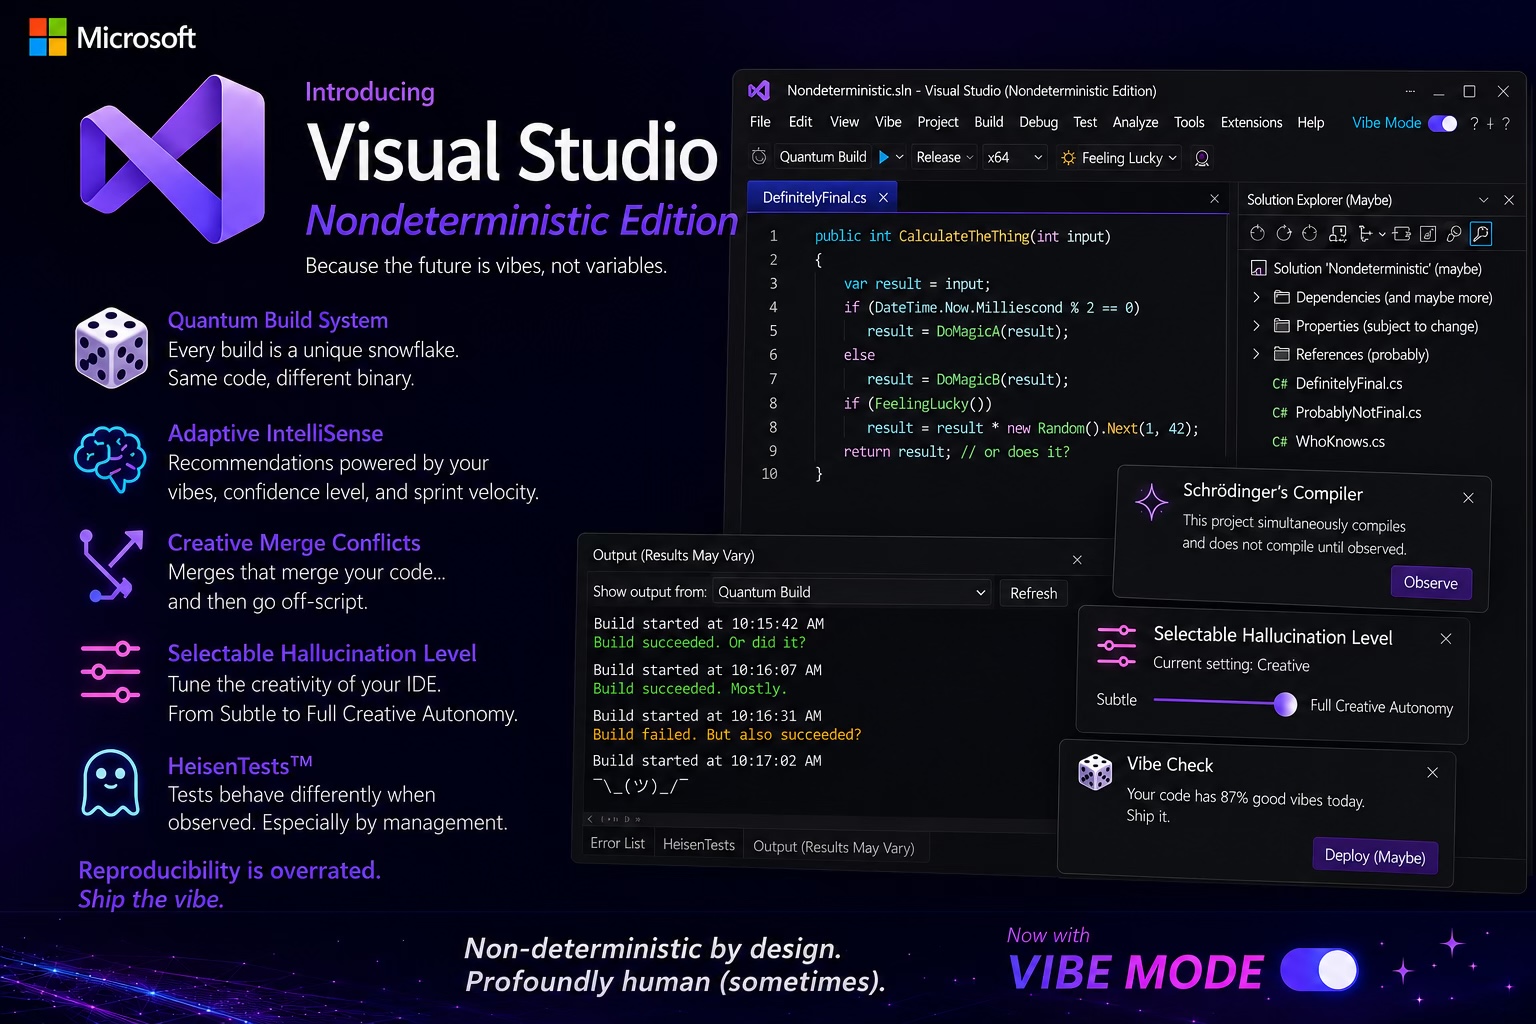Expand the Dependencies (and maybe more) node
Image resolution: width=1536 pixels, height=1024 pixels.
coord(1256,297)
